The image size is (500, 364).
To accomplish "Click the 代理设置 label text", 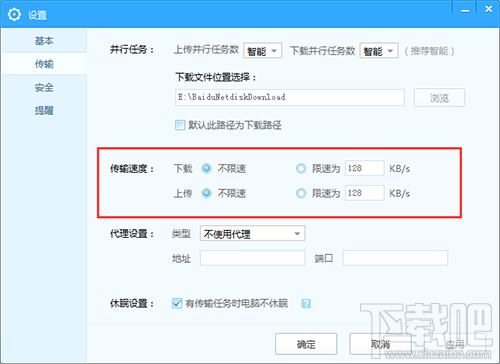I will [132, 233].
